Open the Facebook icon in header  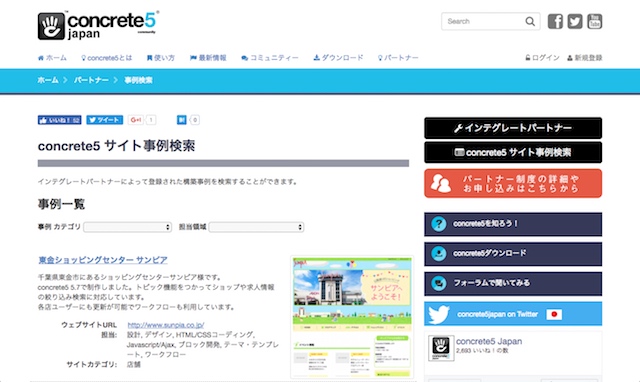click(555, 21)
